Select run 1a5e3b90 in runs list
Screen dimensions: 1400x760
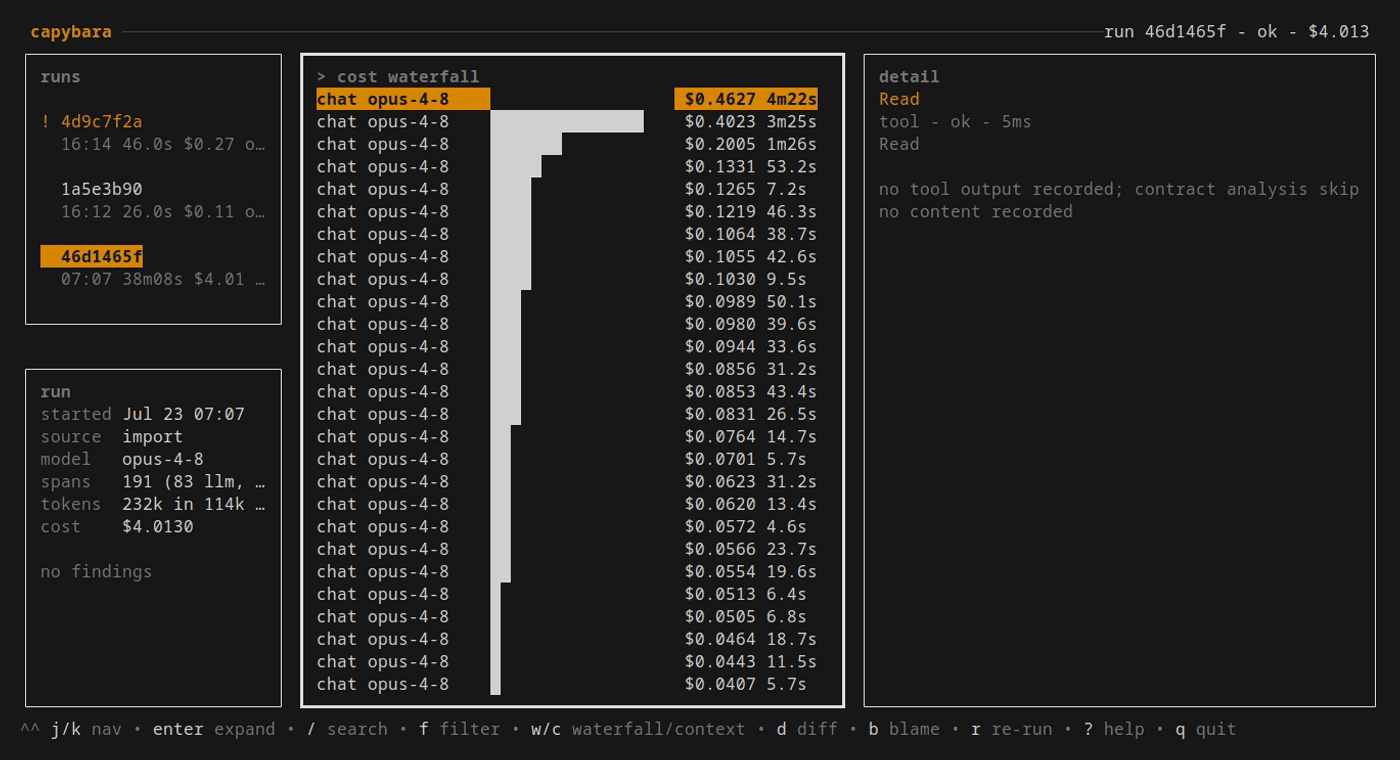(x=101, y=189)
